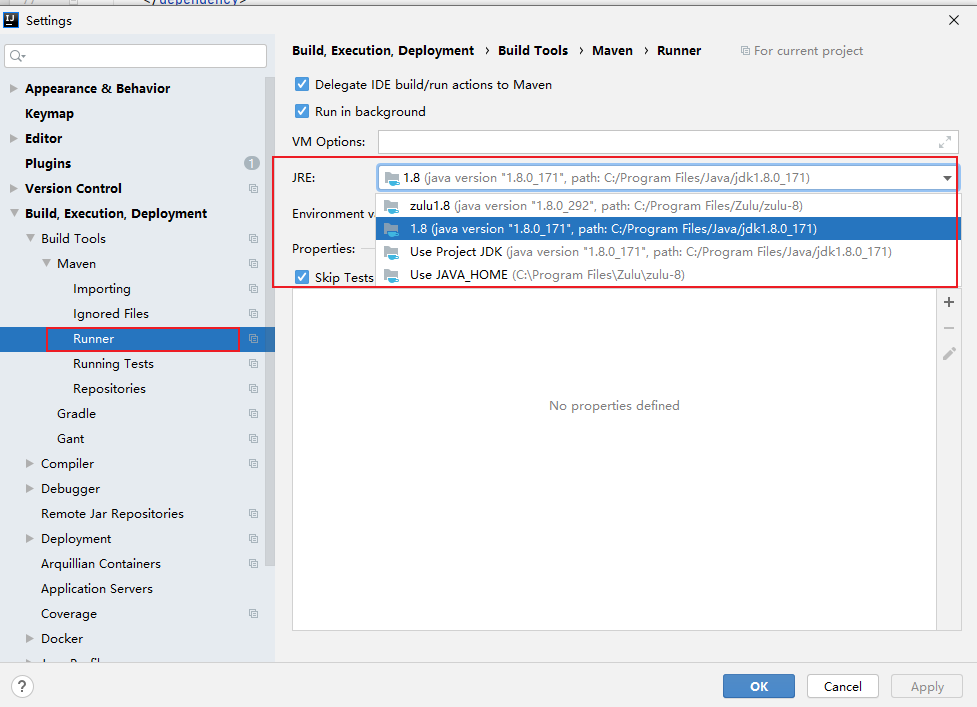
Task: Click the Apply button
Action: pyautogui.click(x=927, y=686)
